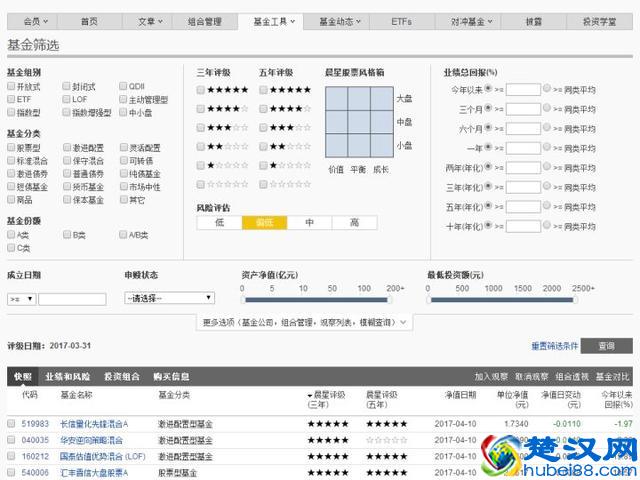Check the 封闭式 fund group checkbox

[x=67, y=86]
